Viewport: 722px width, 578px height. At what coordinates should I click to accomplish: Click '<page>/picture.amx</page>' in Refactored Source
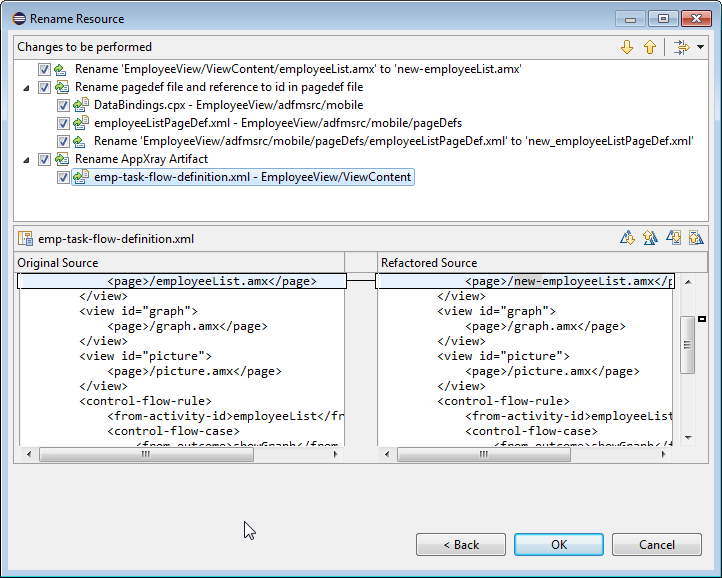point(552,371)
